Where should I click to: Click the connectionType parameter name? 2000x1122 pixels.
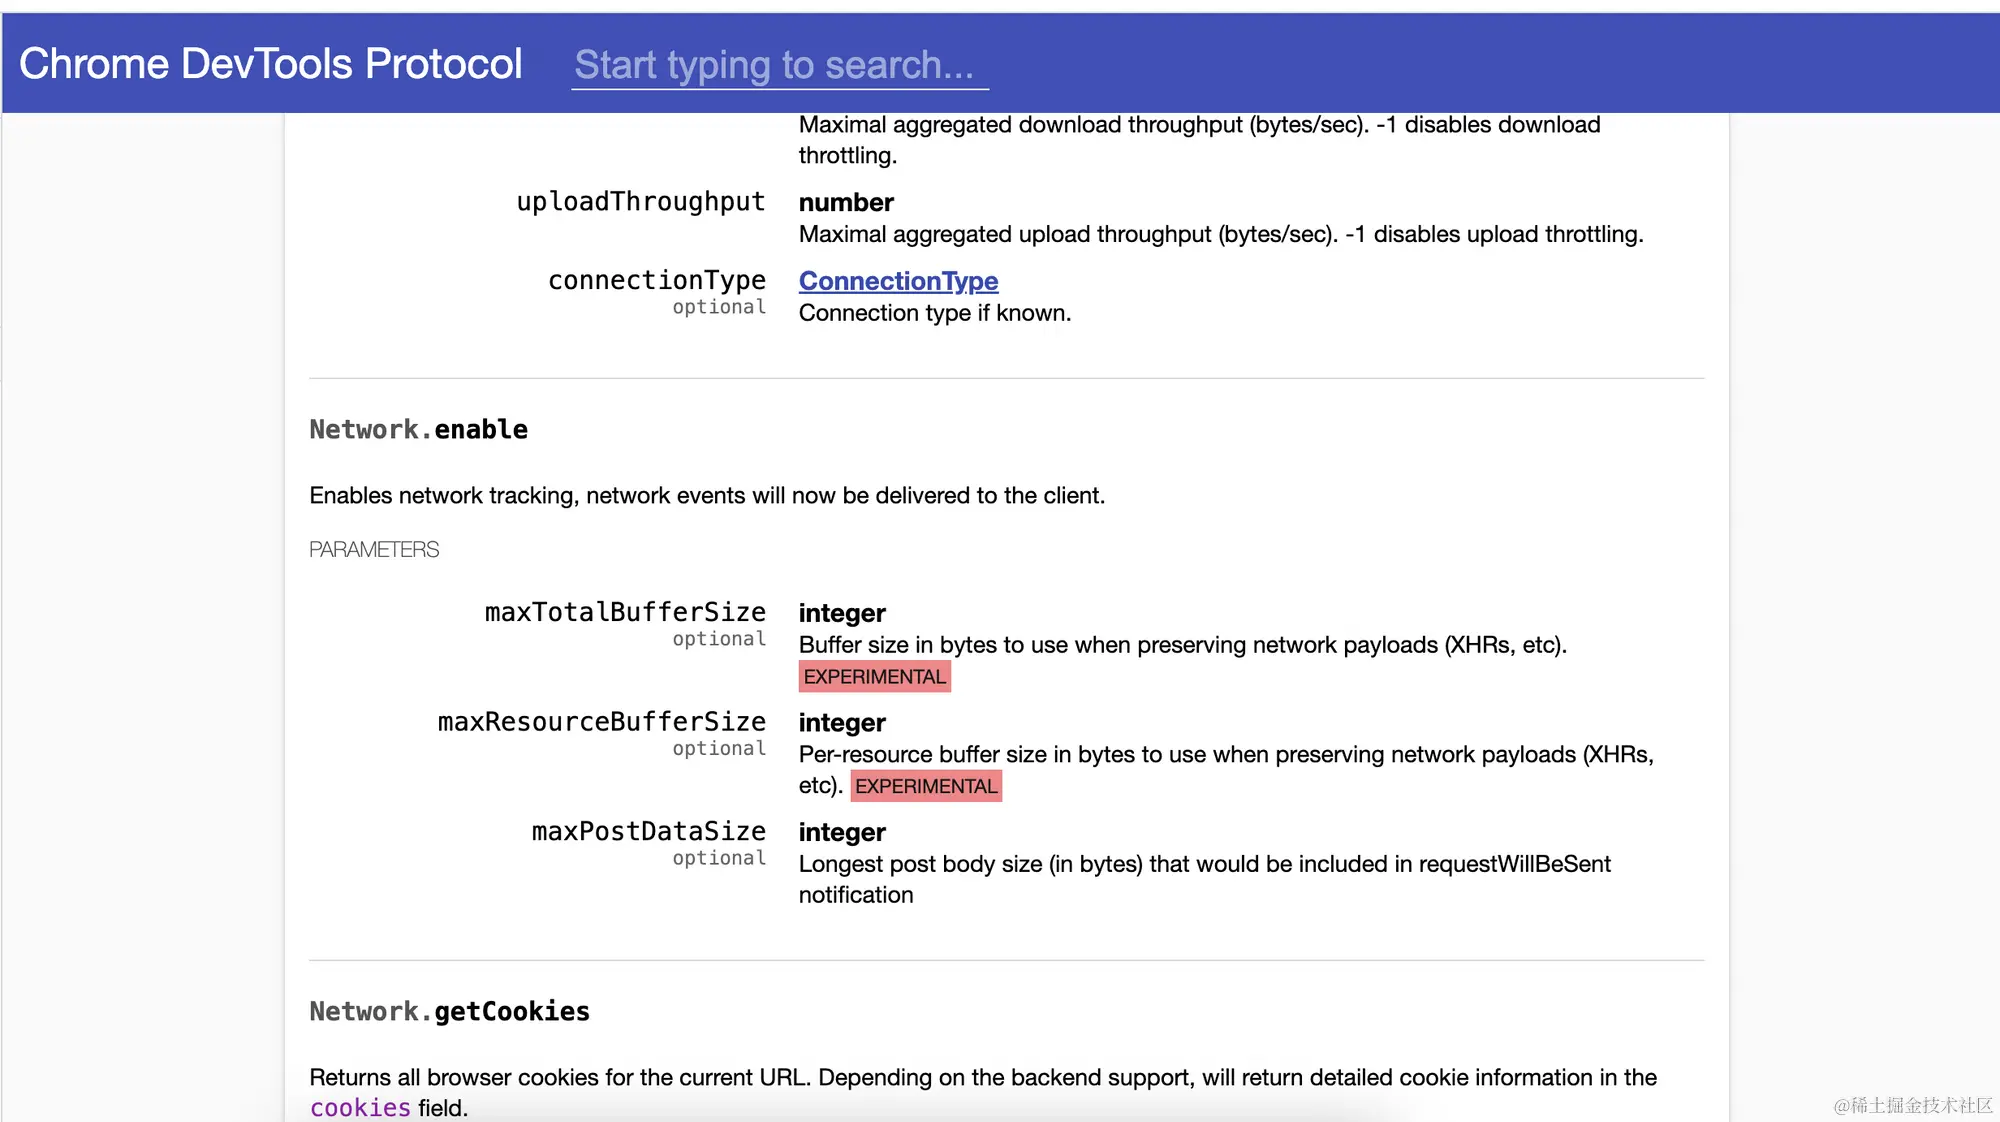pos(656,281)
